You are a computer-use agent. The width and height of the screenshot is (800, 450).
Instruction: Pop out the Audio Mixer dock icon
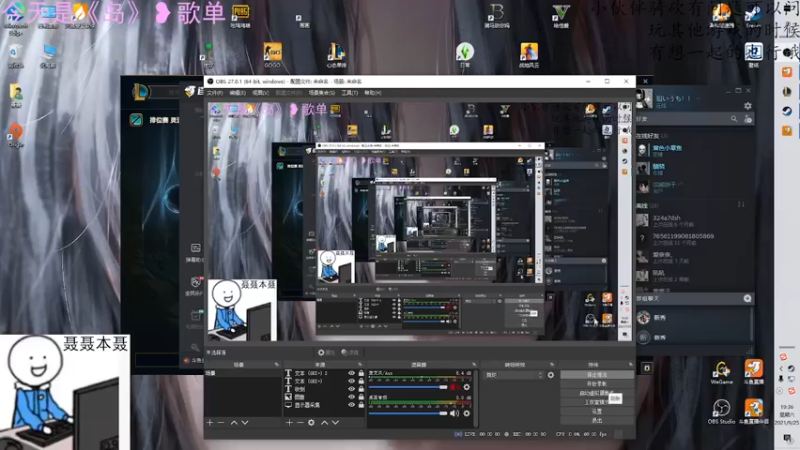tap(474, 365)
